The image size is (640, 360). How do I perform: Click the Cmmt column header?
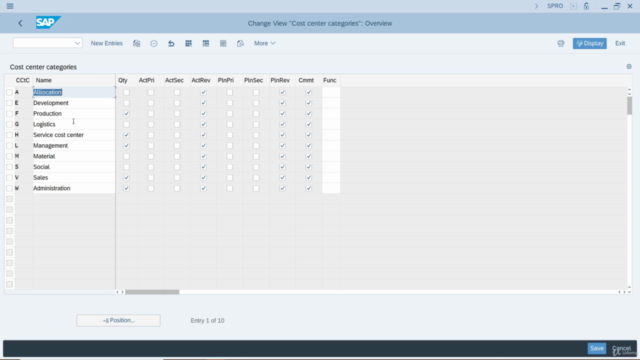click(x=308, y=80)
